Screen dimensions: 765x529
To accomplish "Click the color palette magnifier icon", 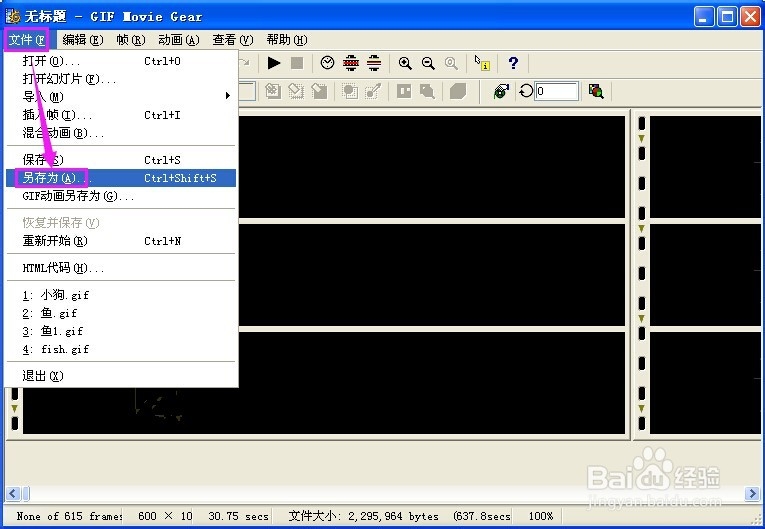I will [x=596, y=91].
